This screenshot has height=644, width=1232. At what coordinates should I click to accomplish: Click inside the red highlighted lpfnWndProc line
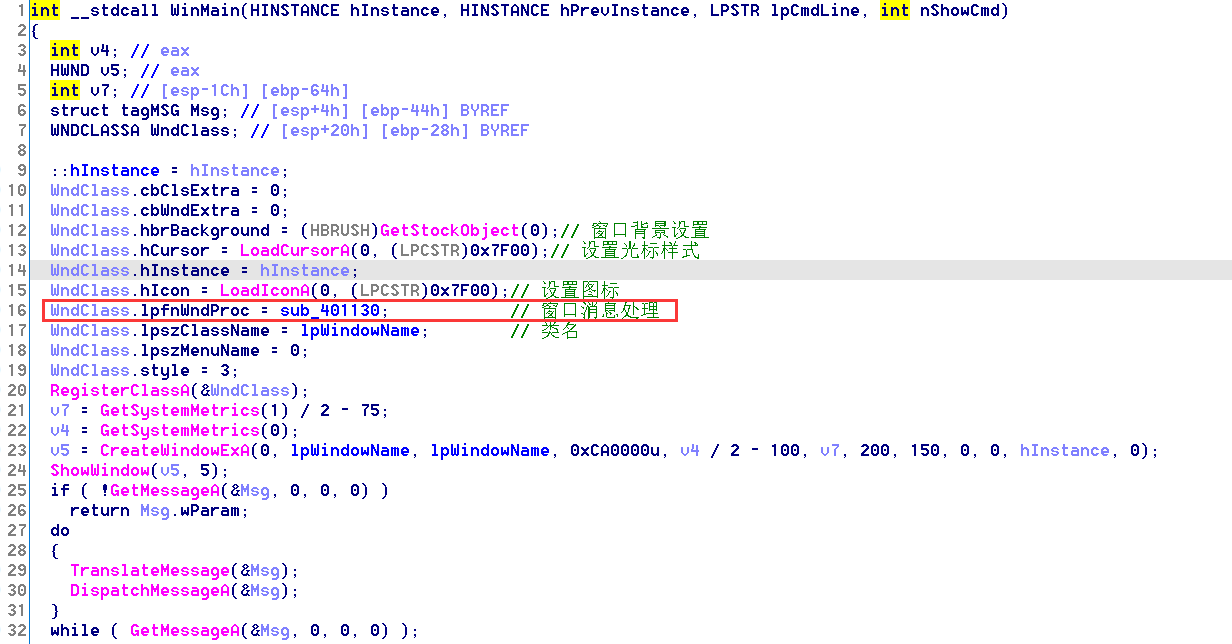(x=200, y=310)
